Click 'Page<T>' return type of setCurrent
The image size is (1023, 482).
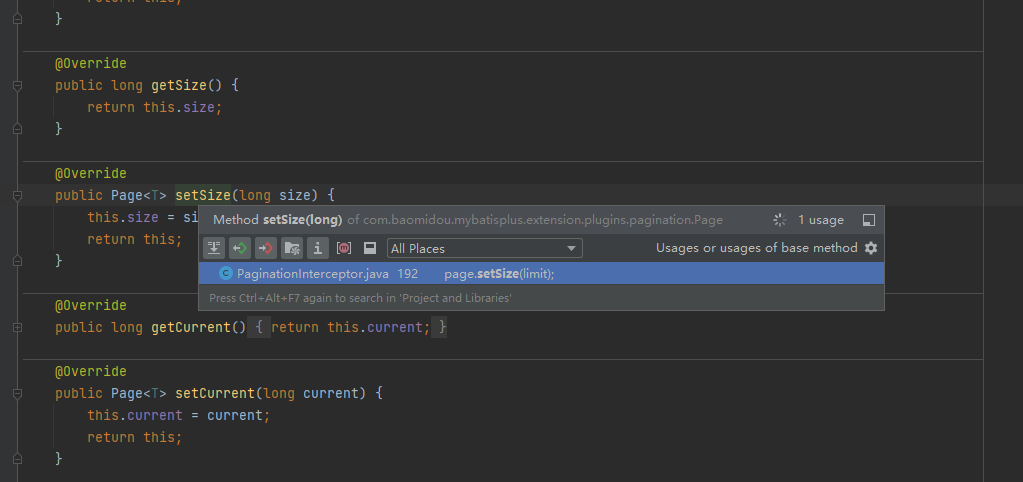pyautogui.click(x=139, y=393)
